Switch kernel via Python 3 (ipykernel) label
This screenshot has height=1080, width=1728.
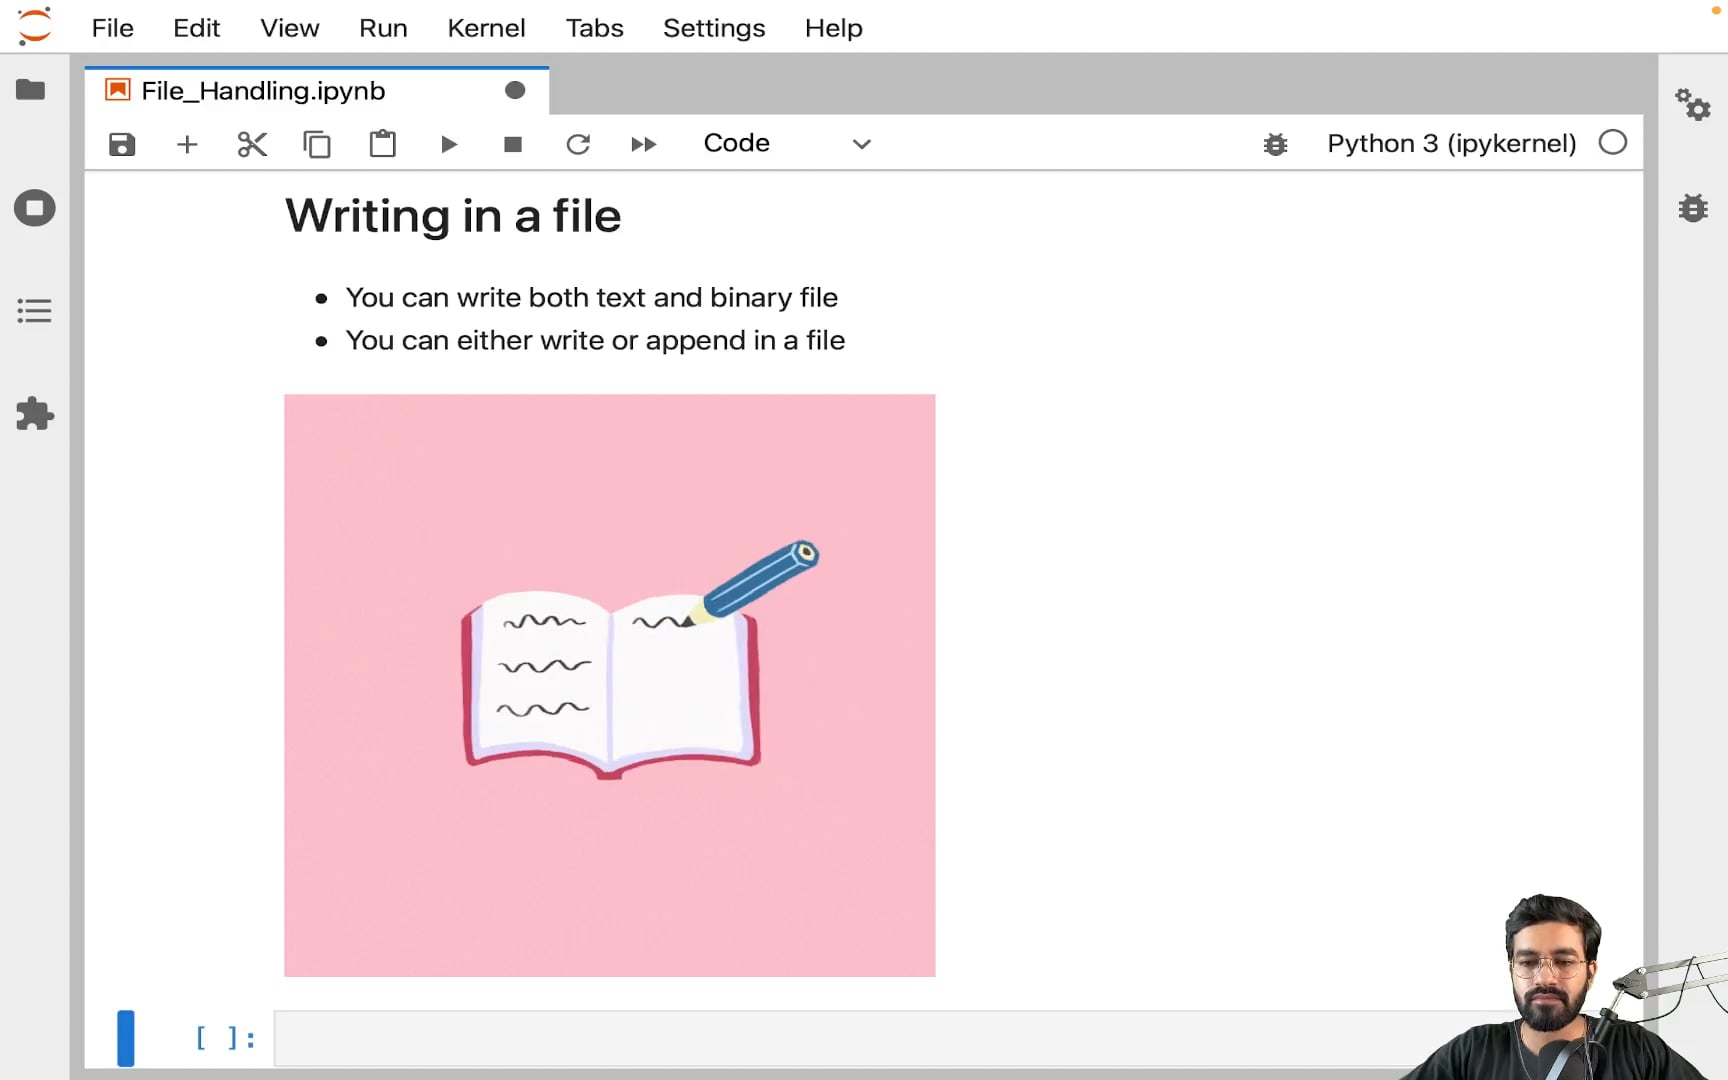[1451, 143]
